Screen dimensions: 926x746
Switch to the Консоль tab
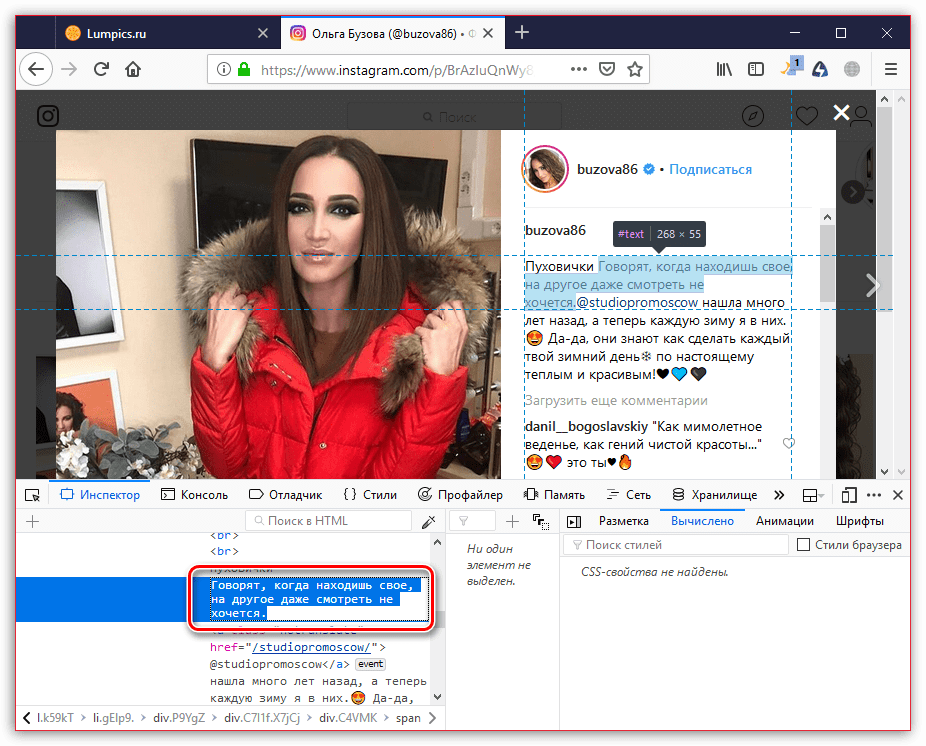(x=198, y=495)
